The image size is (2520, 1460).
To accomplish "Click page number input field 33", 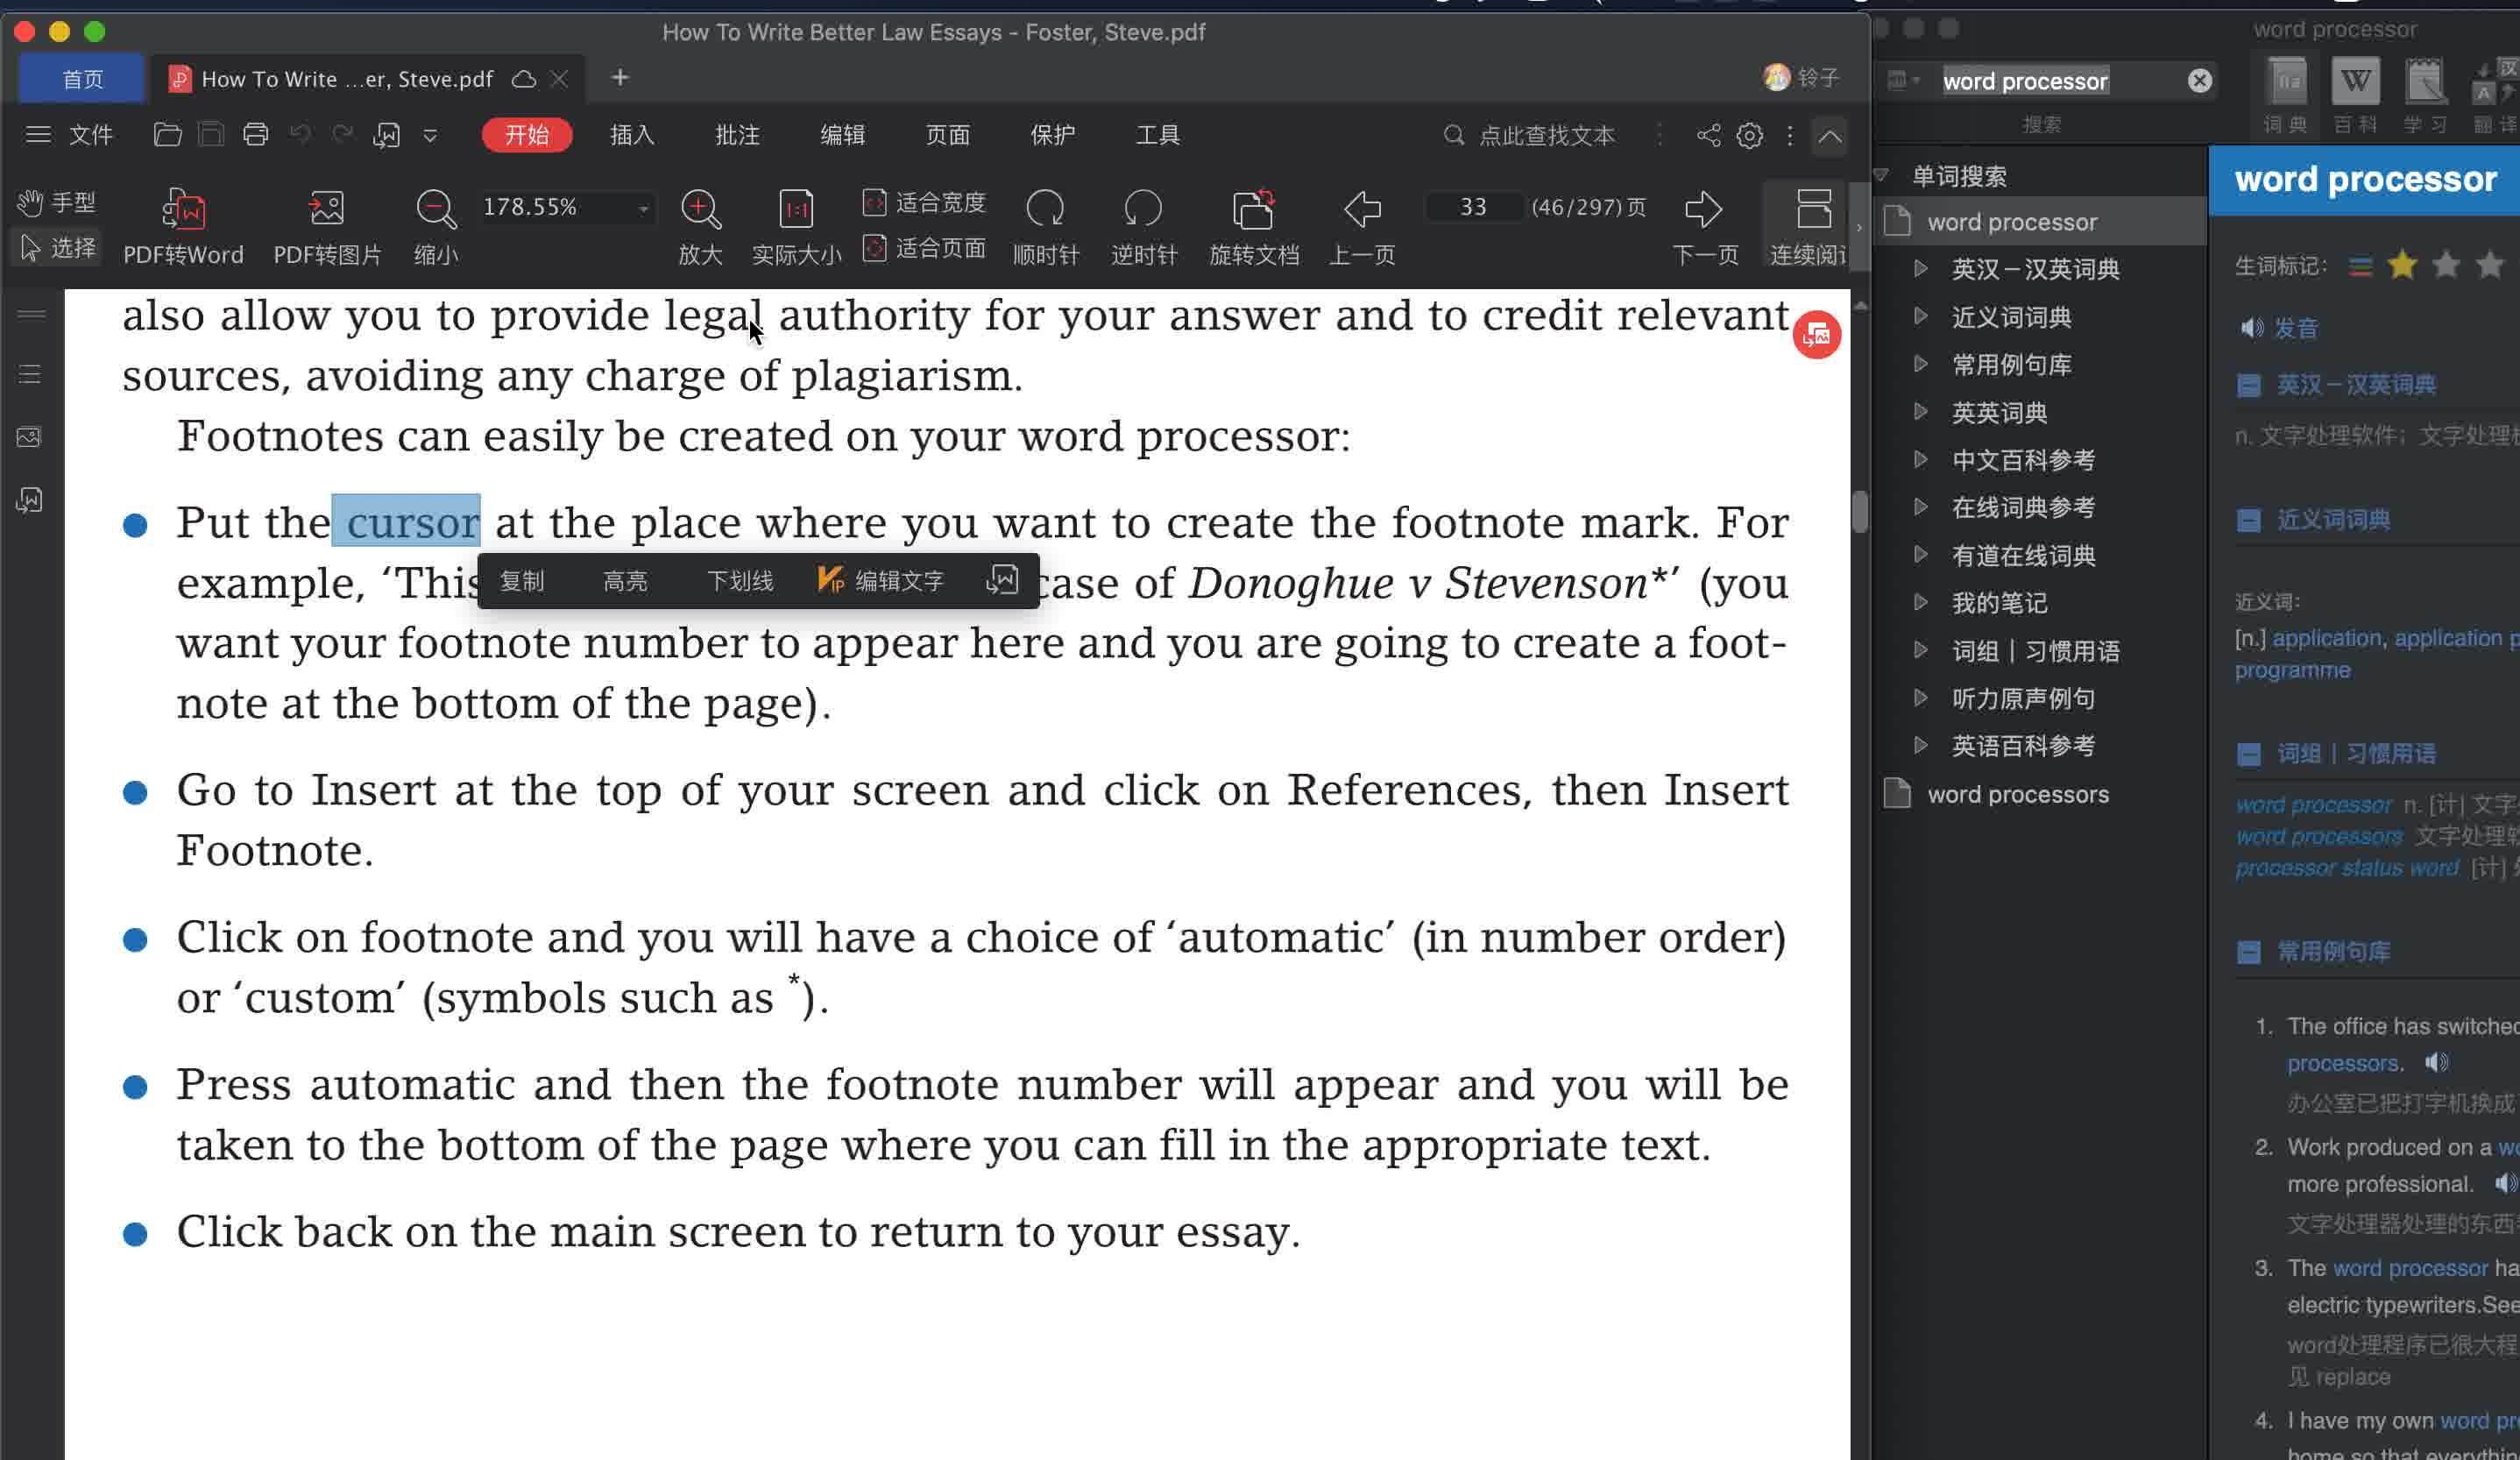I will pos(1472,205).
